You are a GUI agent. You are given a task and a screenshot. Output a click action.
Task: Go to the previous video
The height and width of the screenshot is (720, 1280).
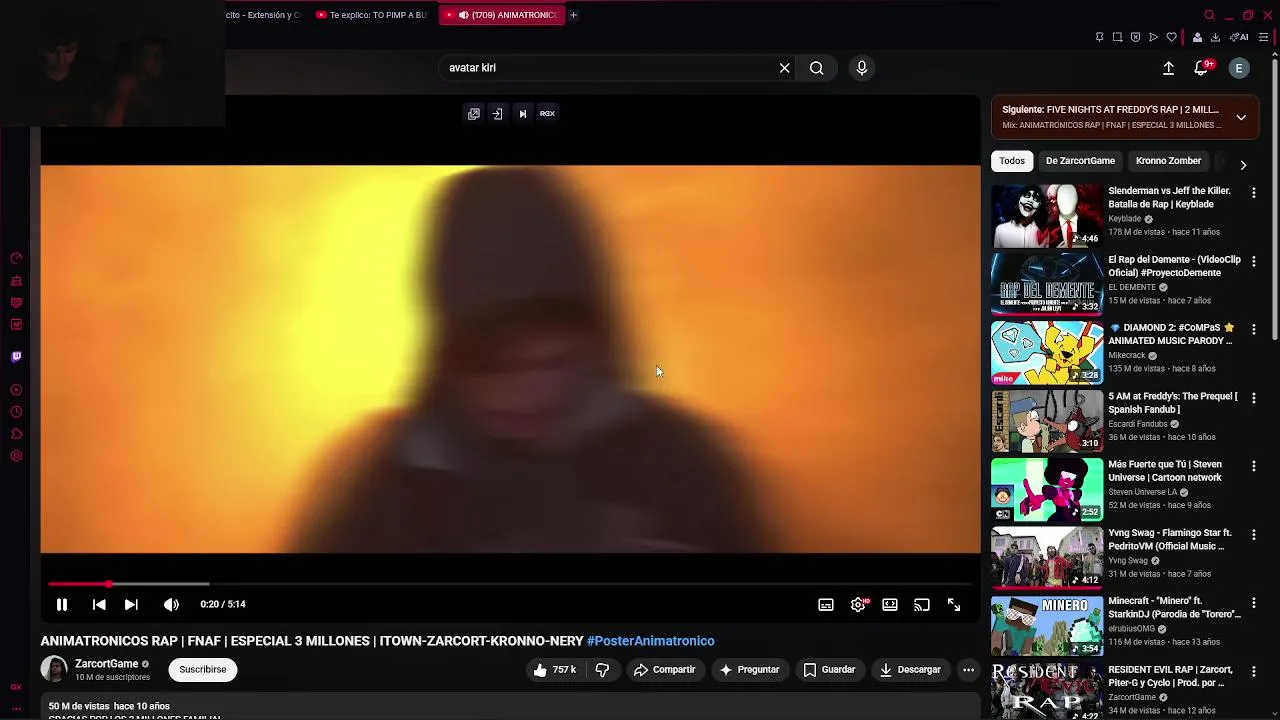point(99,604)
